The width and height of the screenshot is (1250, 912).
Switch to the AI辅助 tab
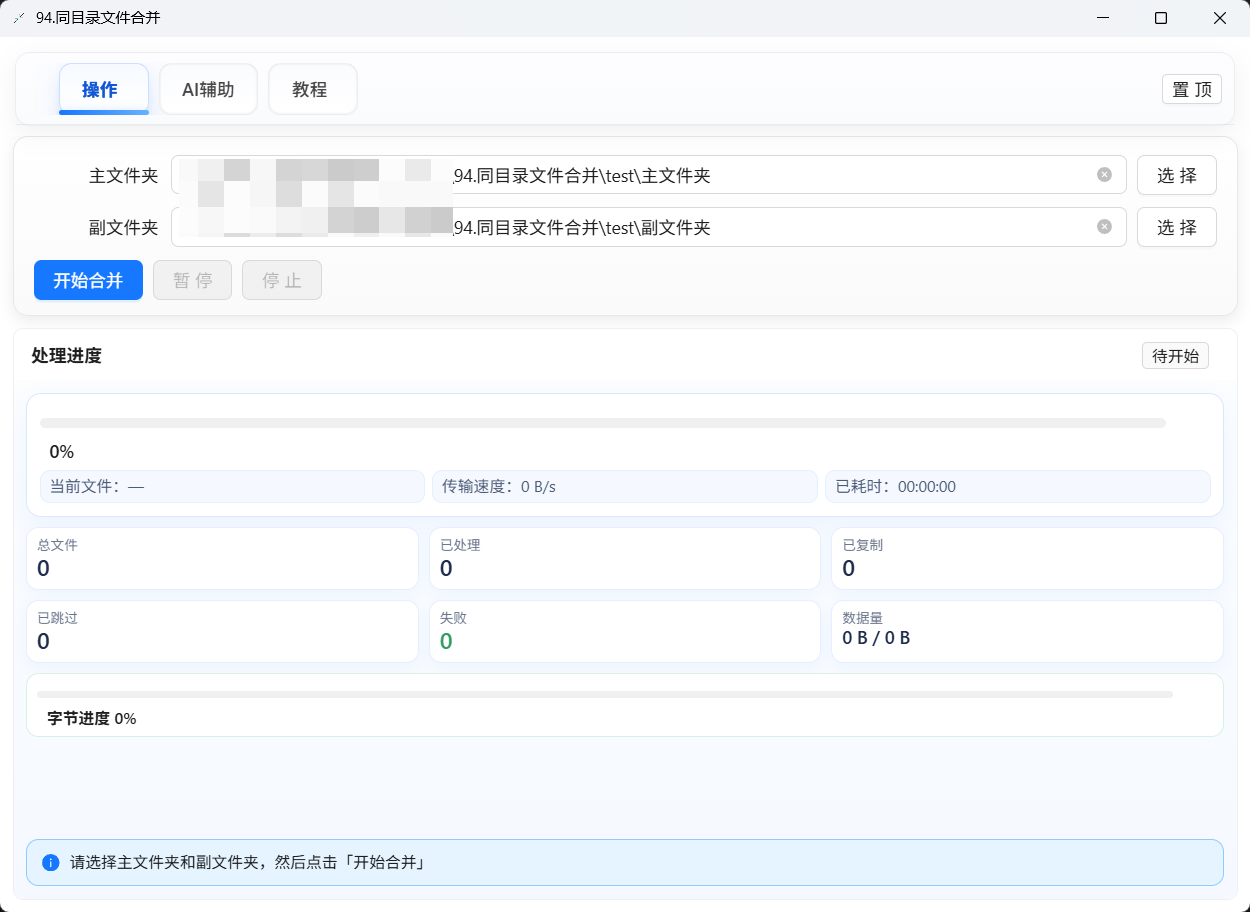tap(208, 90)
